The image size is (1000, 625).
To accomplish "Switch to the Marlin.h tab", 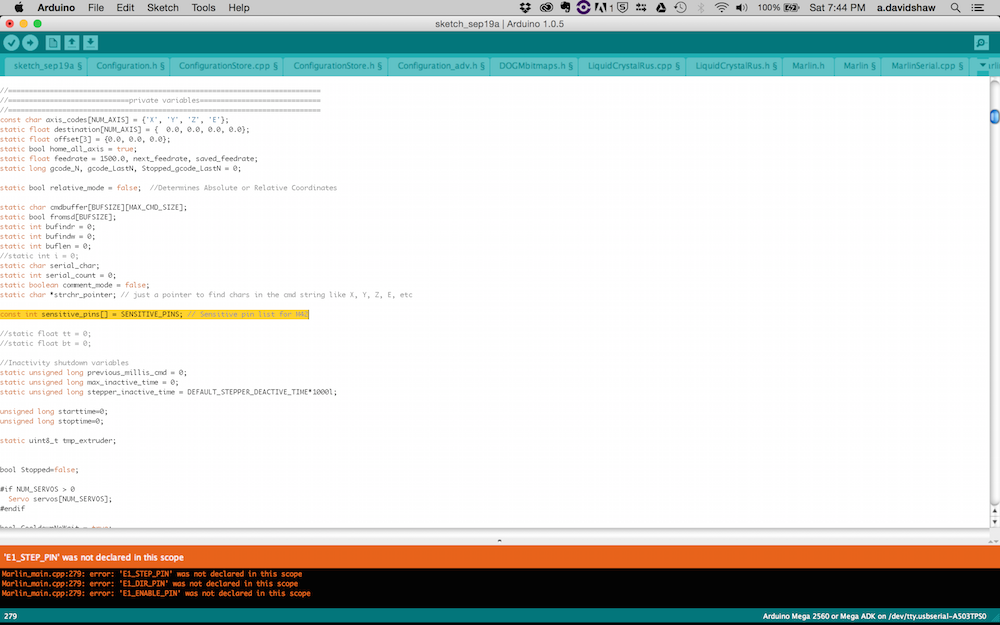I will (808, 66).
